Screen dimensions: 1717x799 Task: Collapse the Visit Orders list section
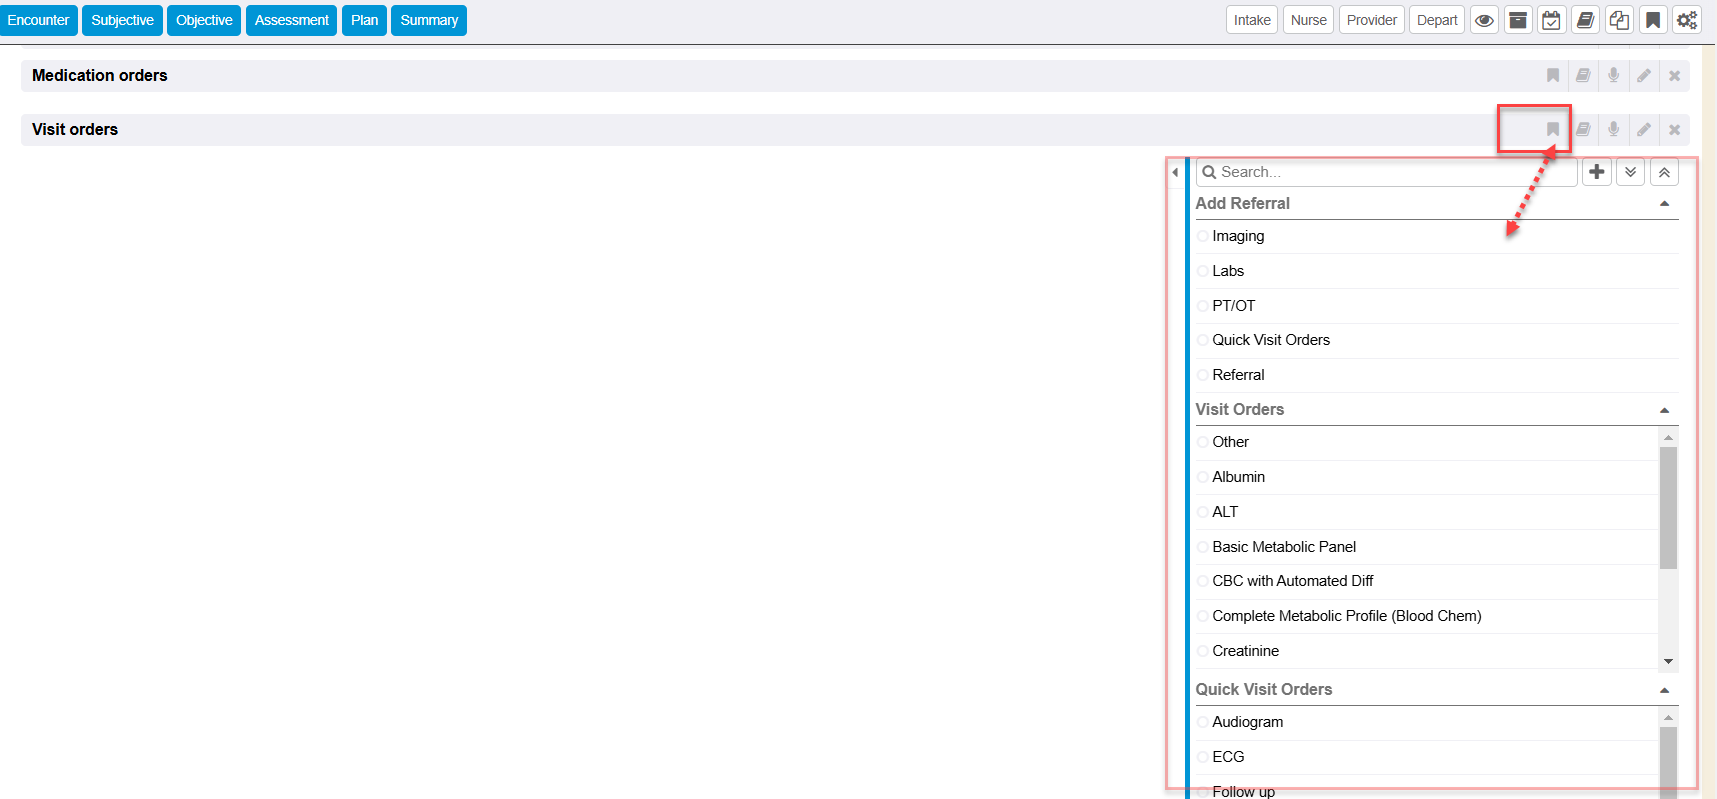pos(1664,410)
